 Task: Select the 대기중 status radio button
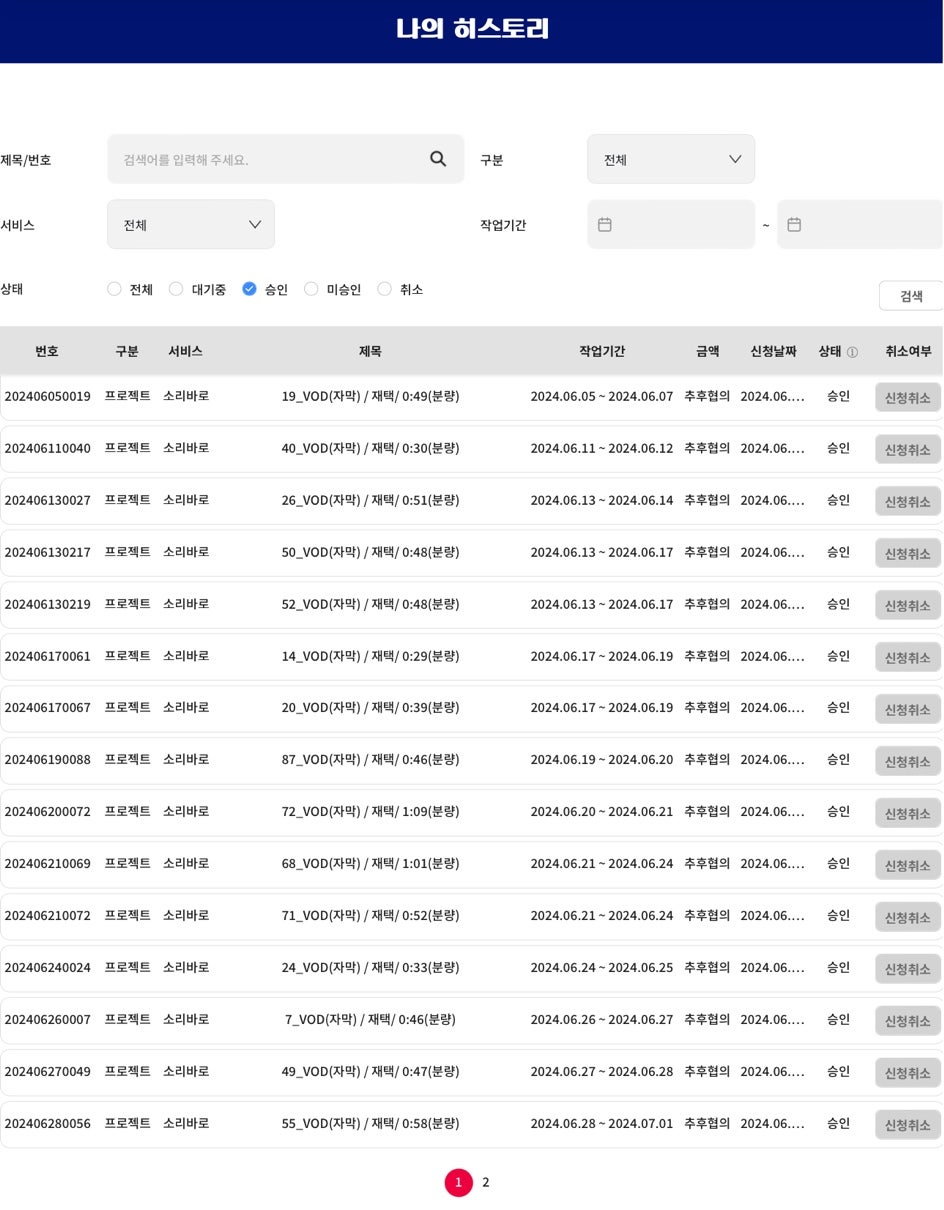176,289
